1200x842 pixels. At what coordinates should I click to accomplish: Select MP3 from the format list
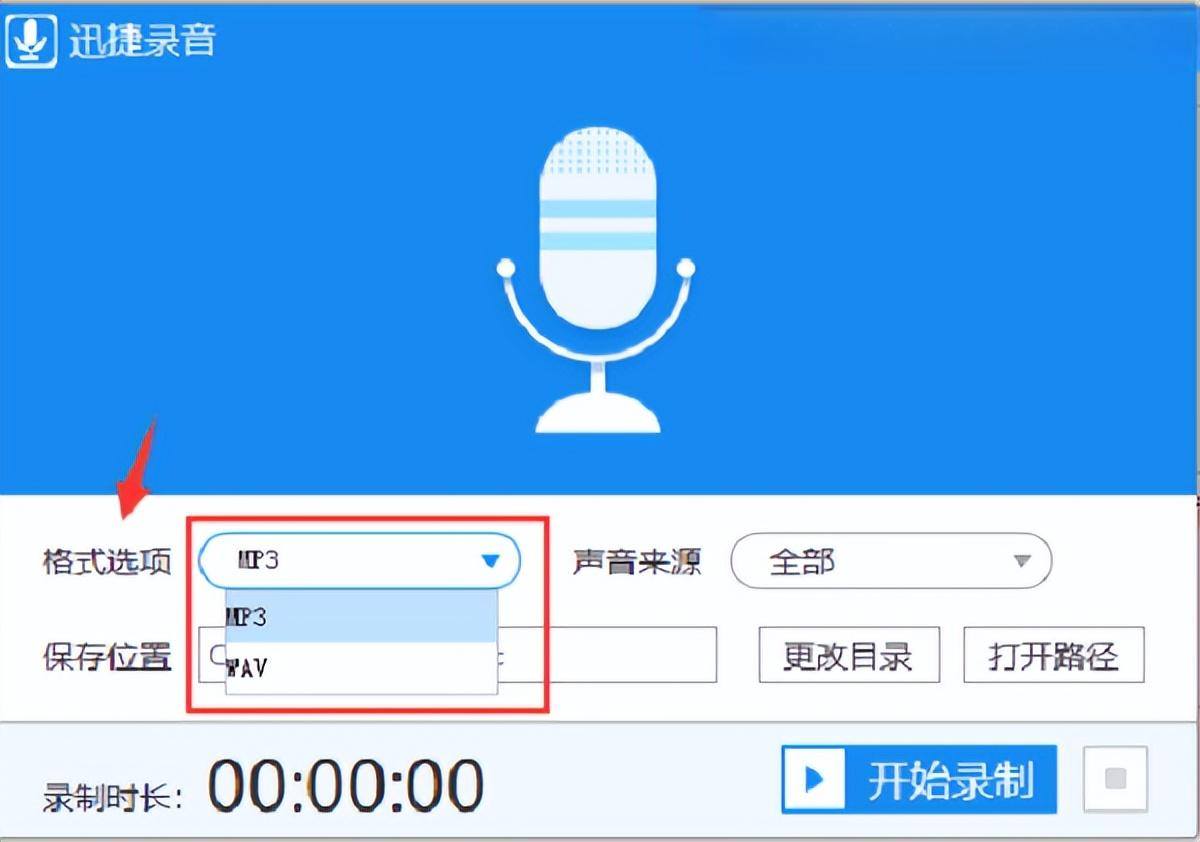pos(360,617)
